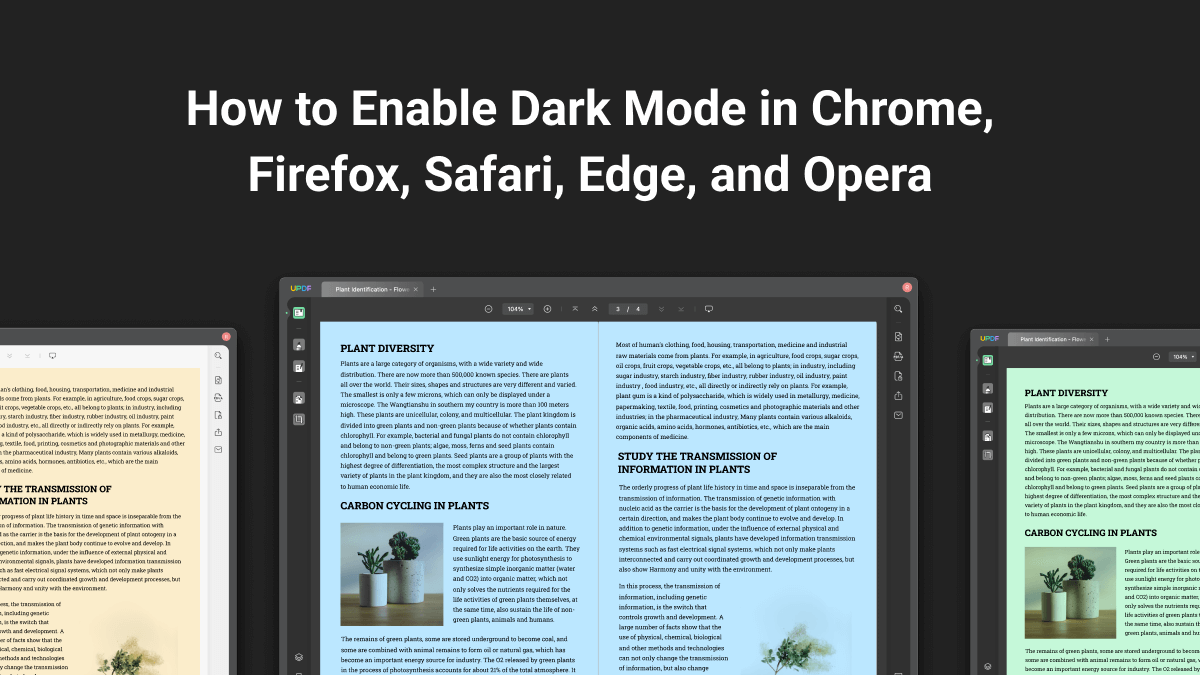Click the page number field showing 3 / 4
The image size is (1200, 675).
click(627, 309)
